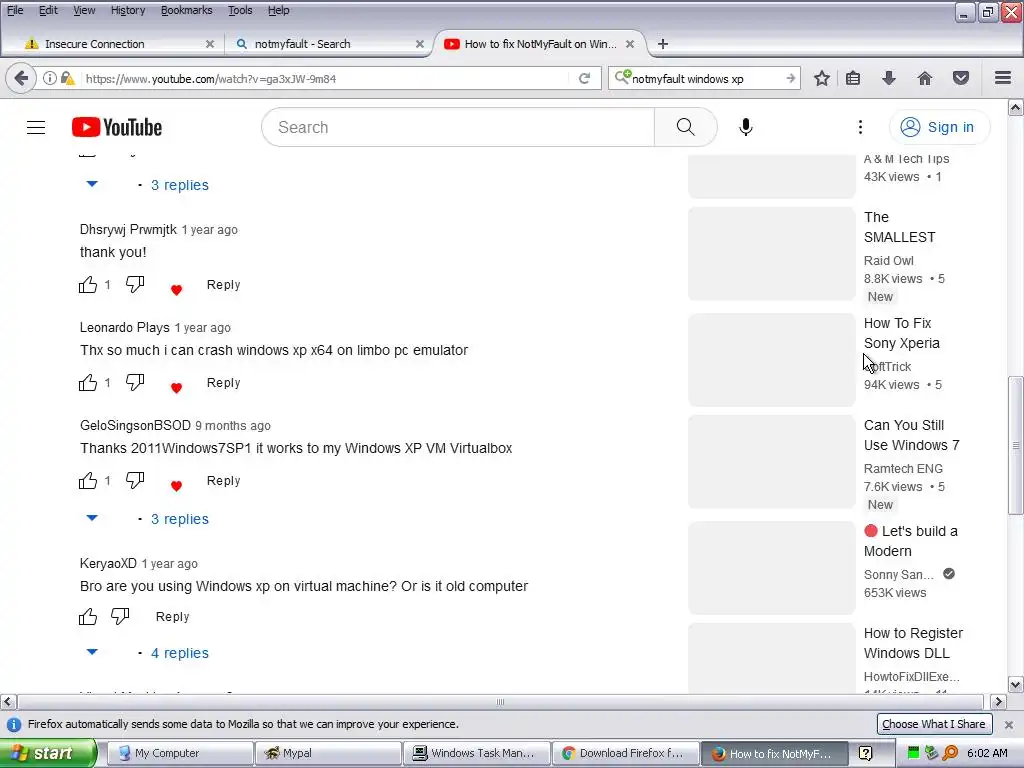Click horizontal scrollbar right arrow
The width and height of the screenshot is (1024, 768).
click(x=998, y=701)
